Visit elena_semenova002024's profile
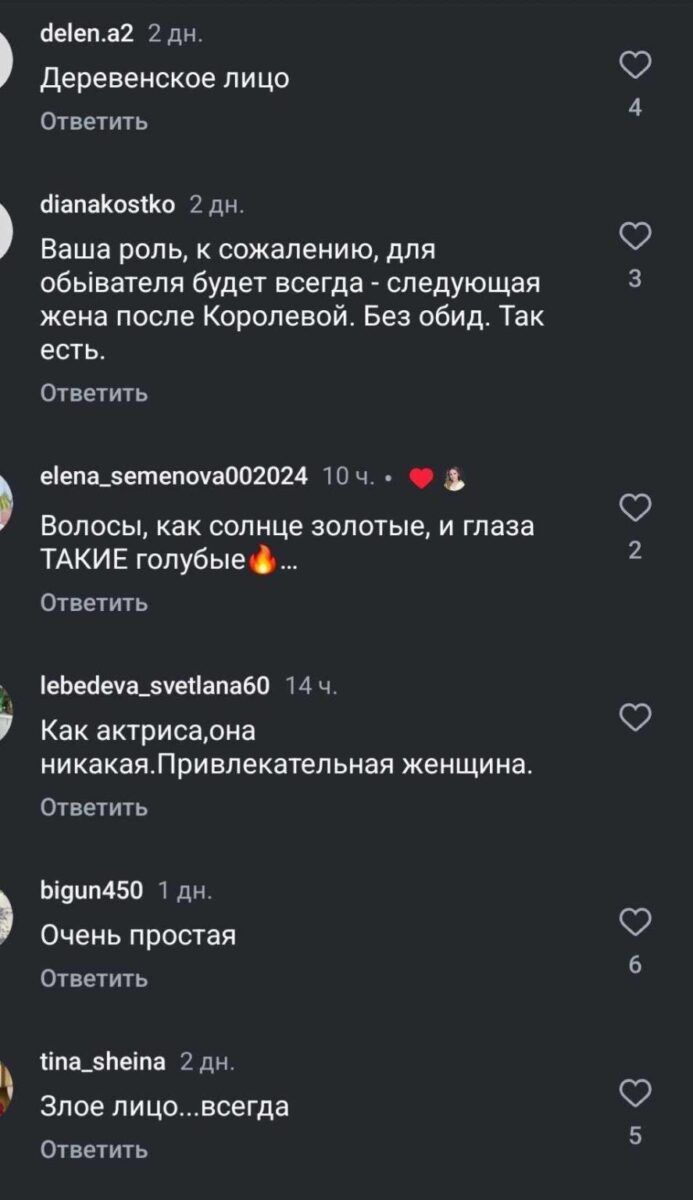Screen dimensions: 693x1200 click(173, 477)
